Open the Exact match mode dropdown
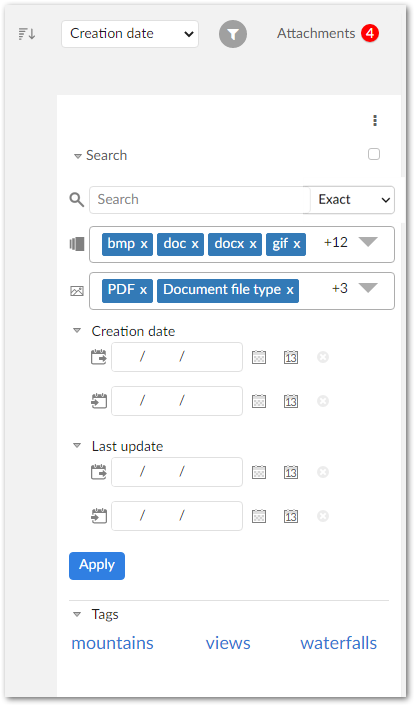This screenshot has width=415, height=706. pyautogui.click(x=352, y=199)
